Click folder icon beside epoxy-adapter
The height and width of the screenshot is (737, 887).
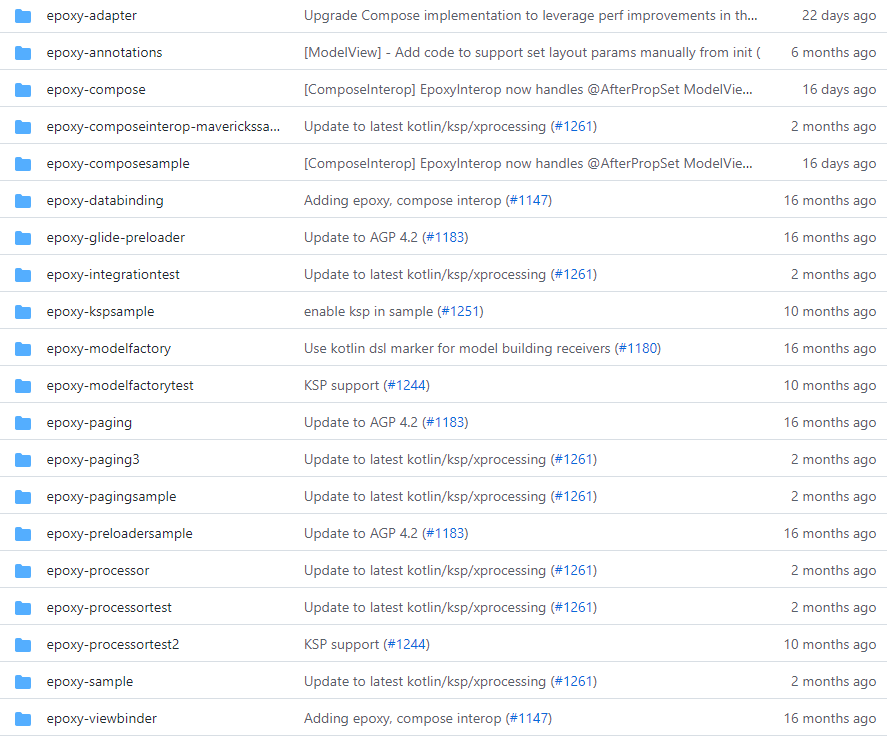click(x=23, y=16)
